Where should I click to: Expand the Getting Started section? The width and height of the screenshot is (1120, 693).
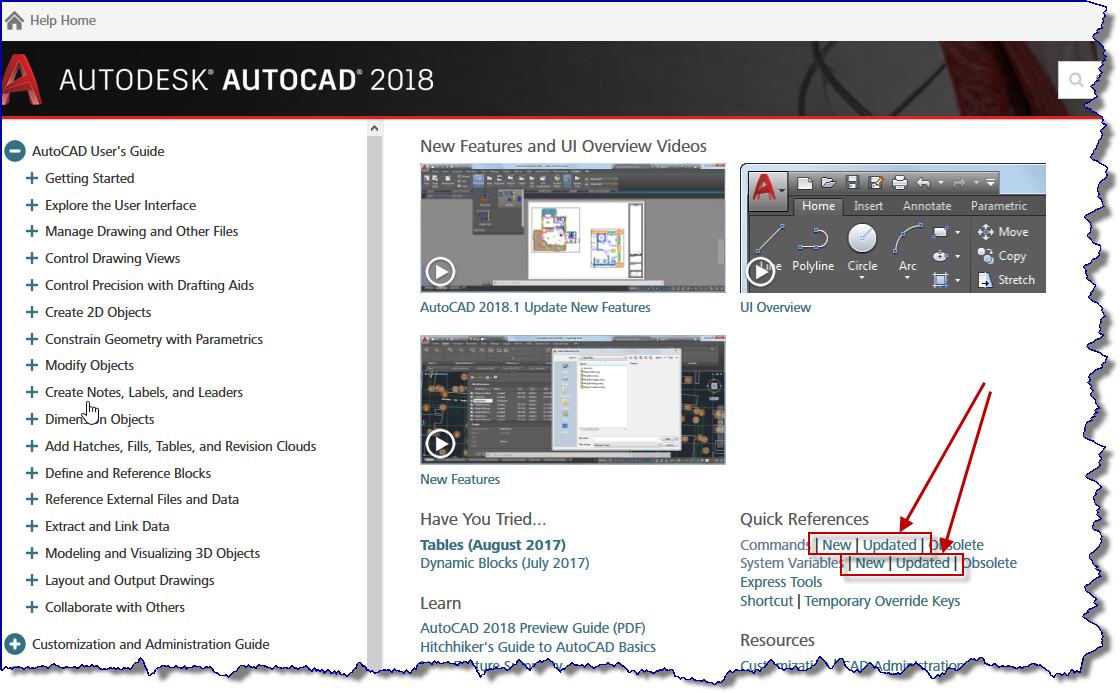[x=33, y=178]
